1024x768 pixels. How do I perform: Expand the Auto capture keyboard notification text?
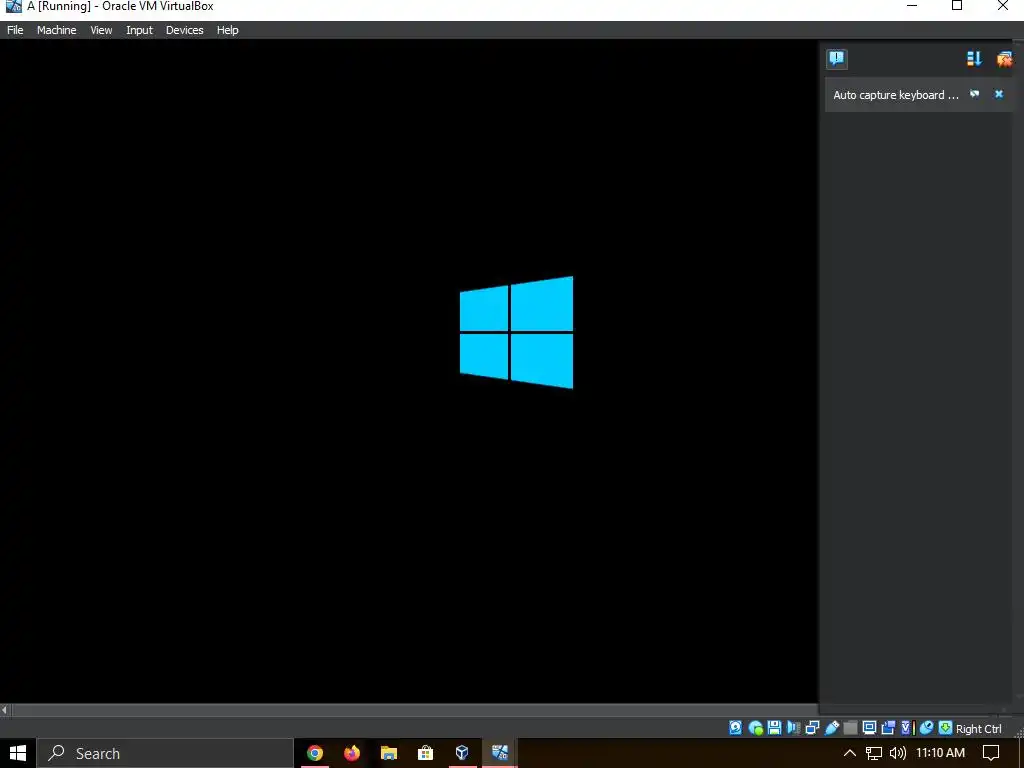point(896,95)
